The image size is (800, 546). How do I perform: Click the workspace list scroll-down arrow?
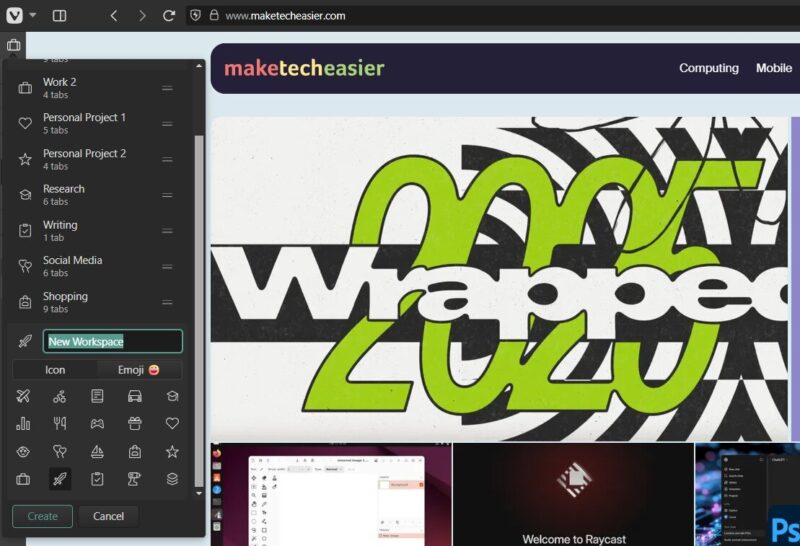[x=199, y=493]
